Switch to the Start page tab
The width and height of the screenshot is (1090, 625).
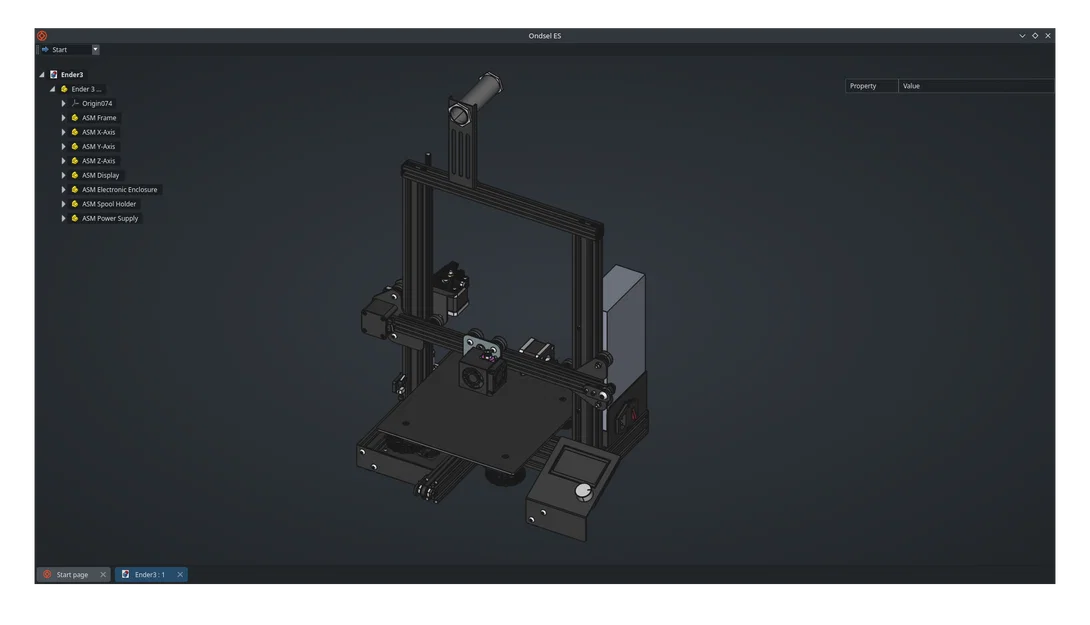click(x=72, y=574)
